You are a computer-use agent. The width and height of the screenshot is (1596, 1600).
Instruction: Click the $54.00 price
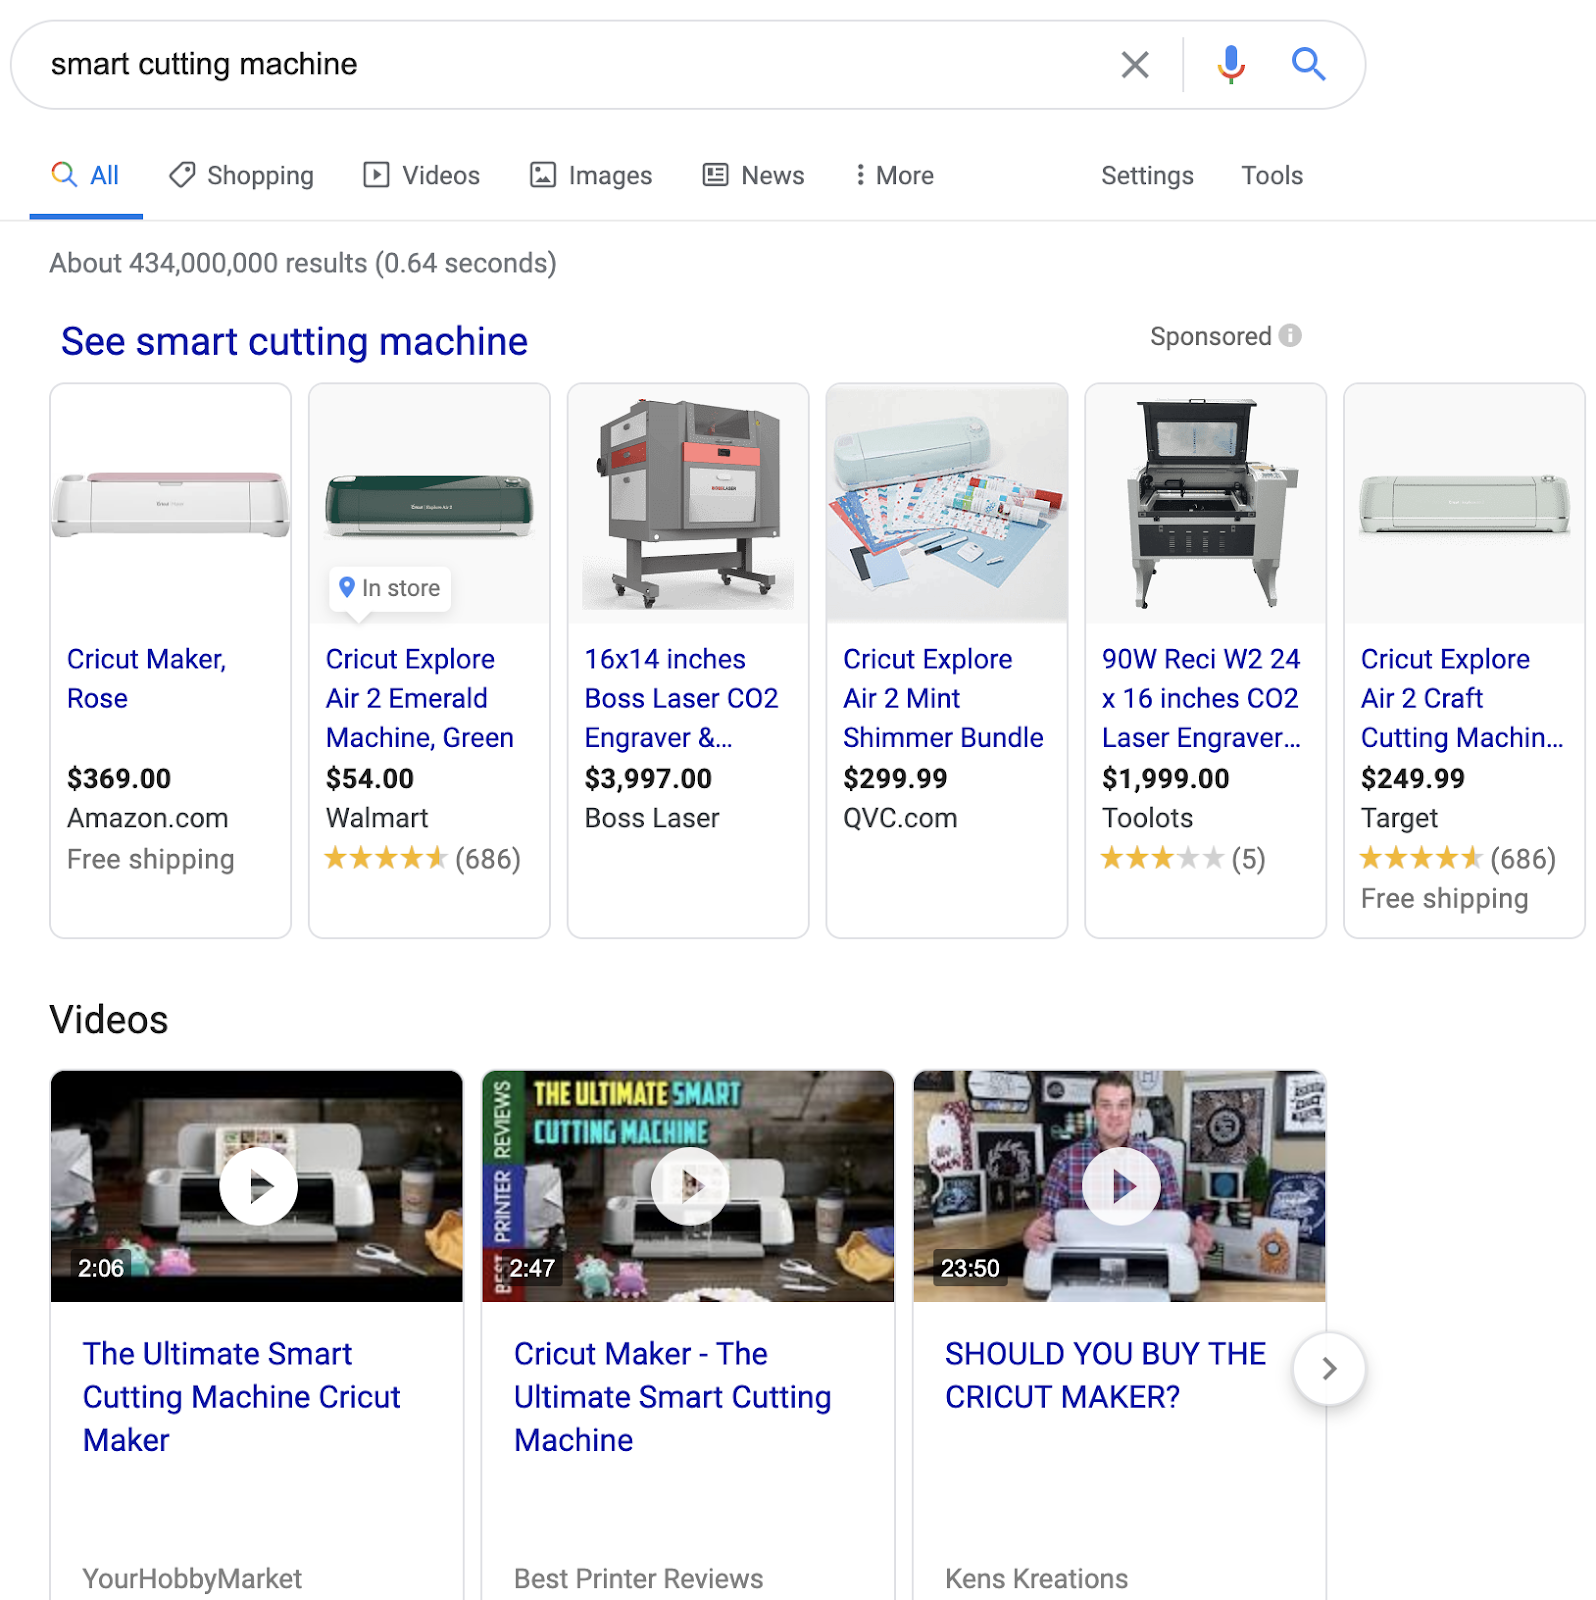click(x=370, y=778)
